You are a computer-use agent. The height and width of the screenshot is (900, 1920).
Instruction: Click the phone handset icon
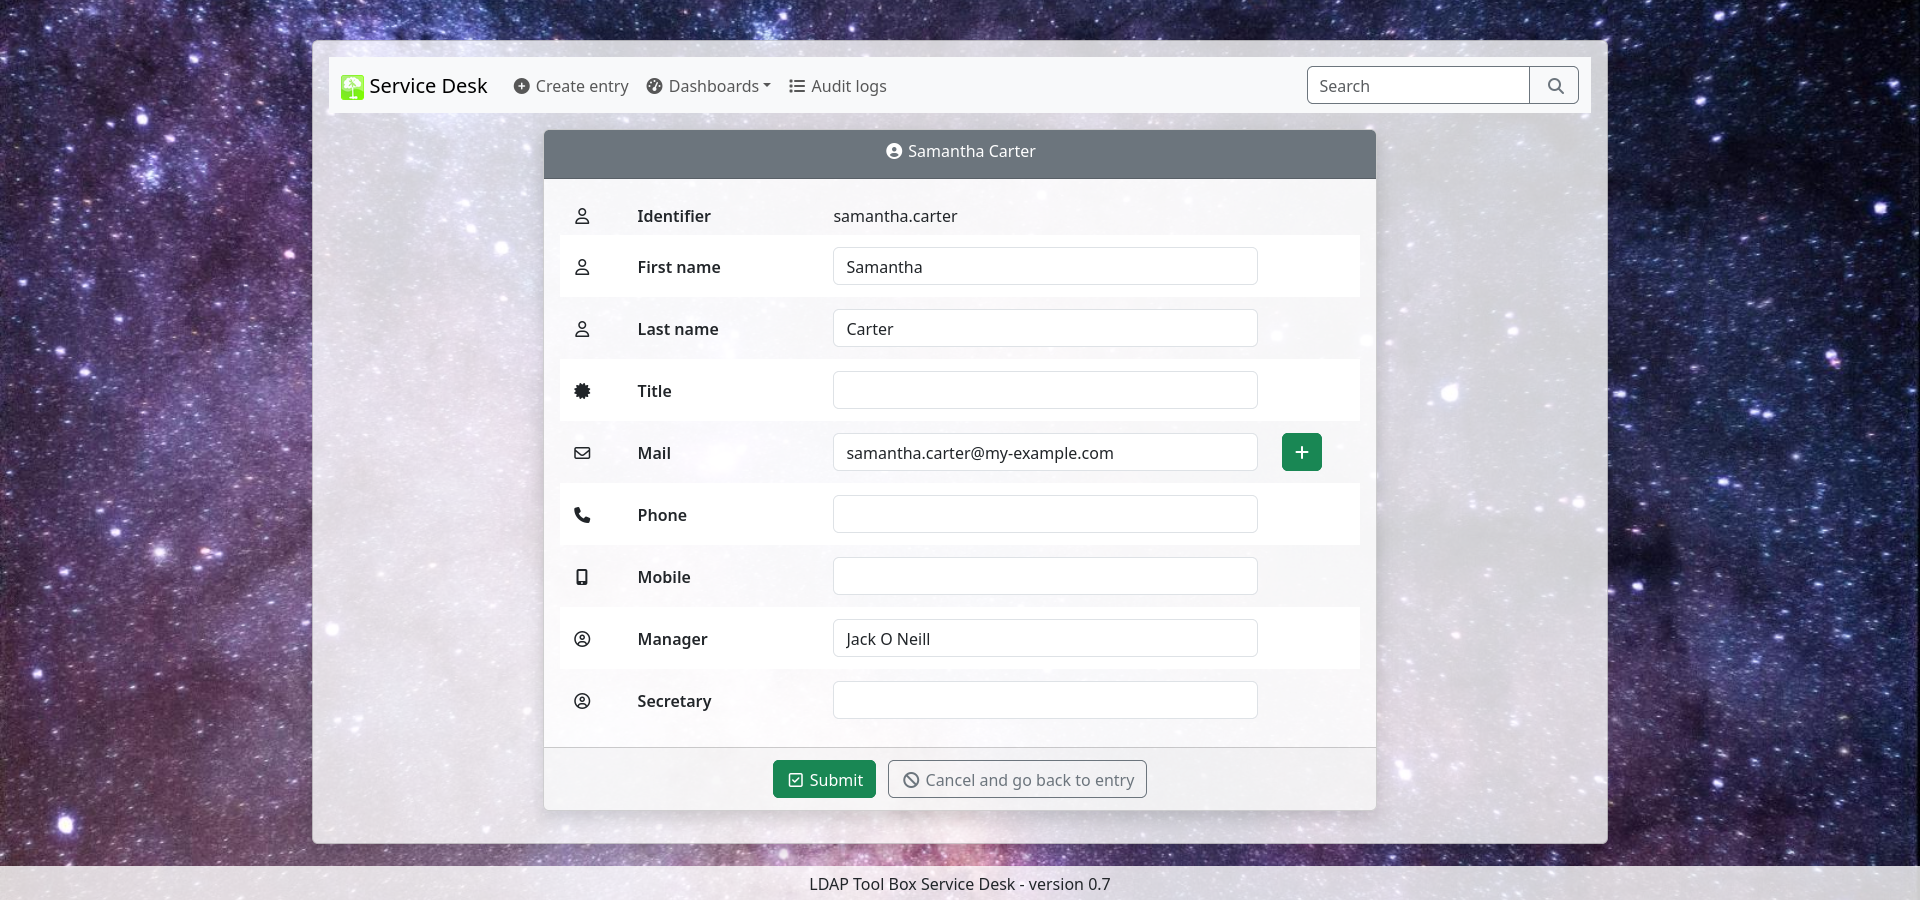[582, 515]
